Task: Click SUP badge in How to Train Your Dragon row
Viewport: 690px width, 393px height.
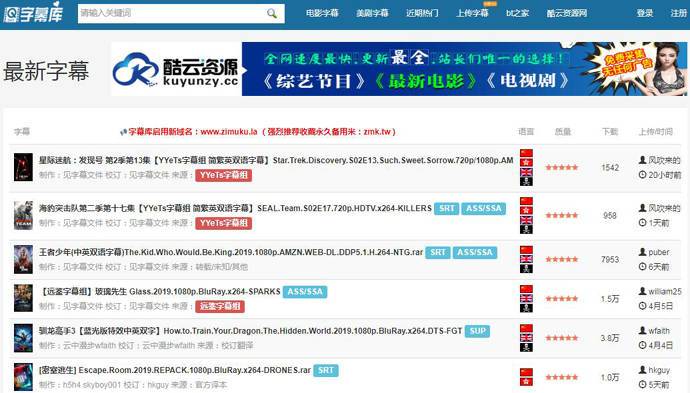Action: 477,331
